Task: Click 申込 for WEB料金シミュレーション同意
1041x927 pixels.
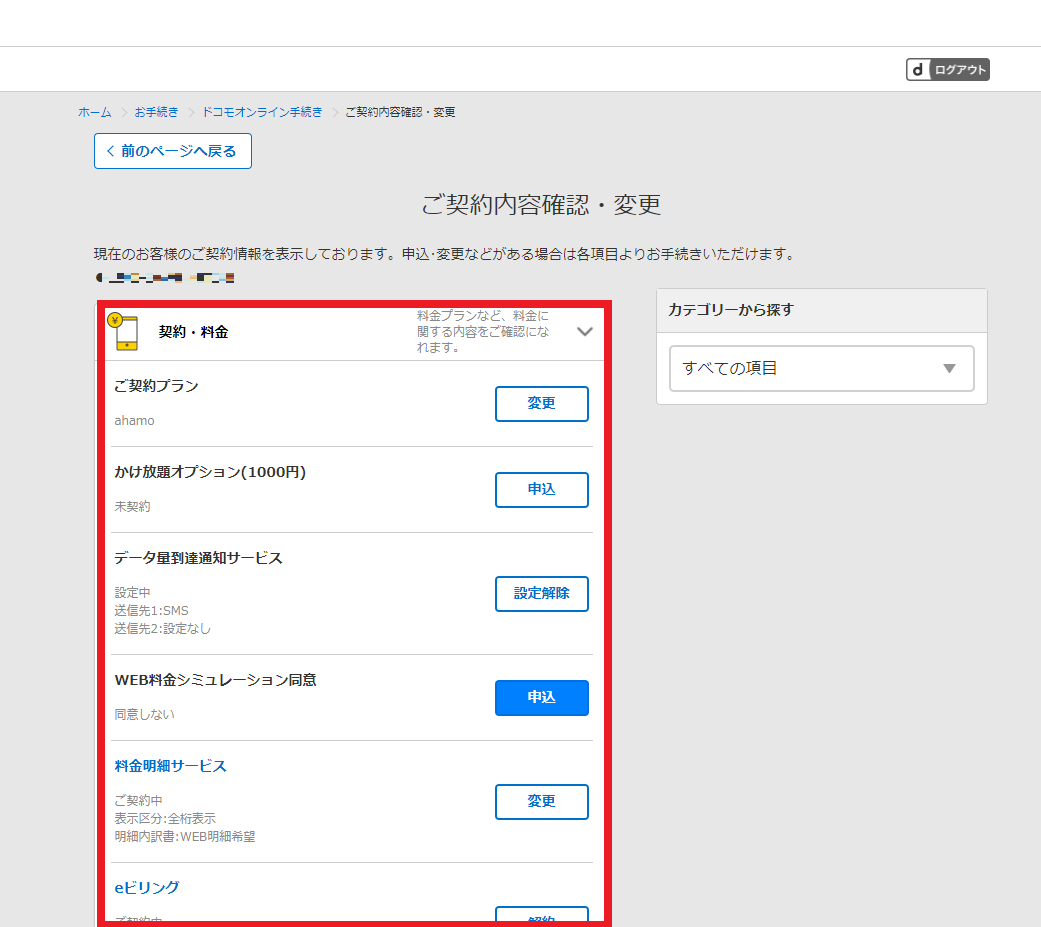Action: tap(542, 698)
